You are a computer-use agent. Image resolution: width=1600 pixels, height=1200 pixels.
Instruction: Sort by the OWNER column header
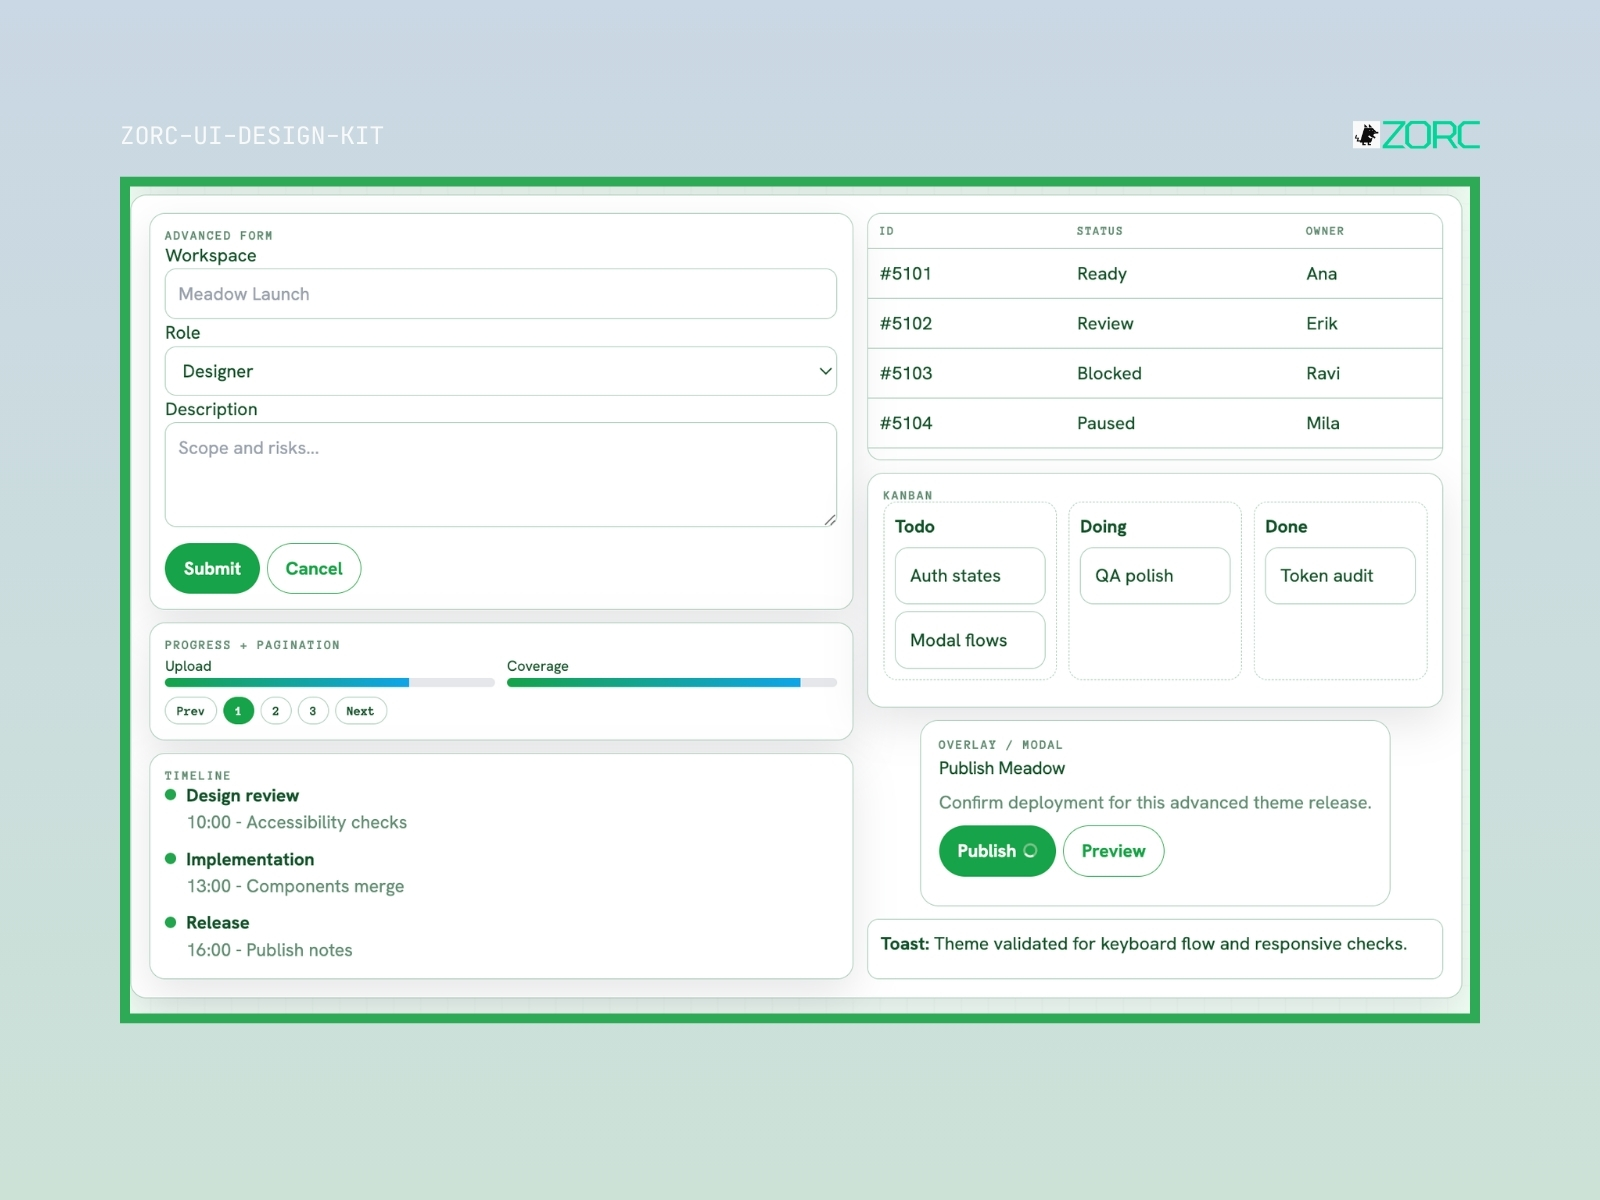tap(1325, 231)
